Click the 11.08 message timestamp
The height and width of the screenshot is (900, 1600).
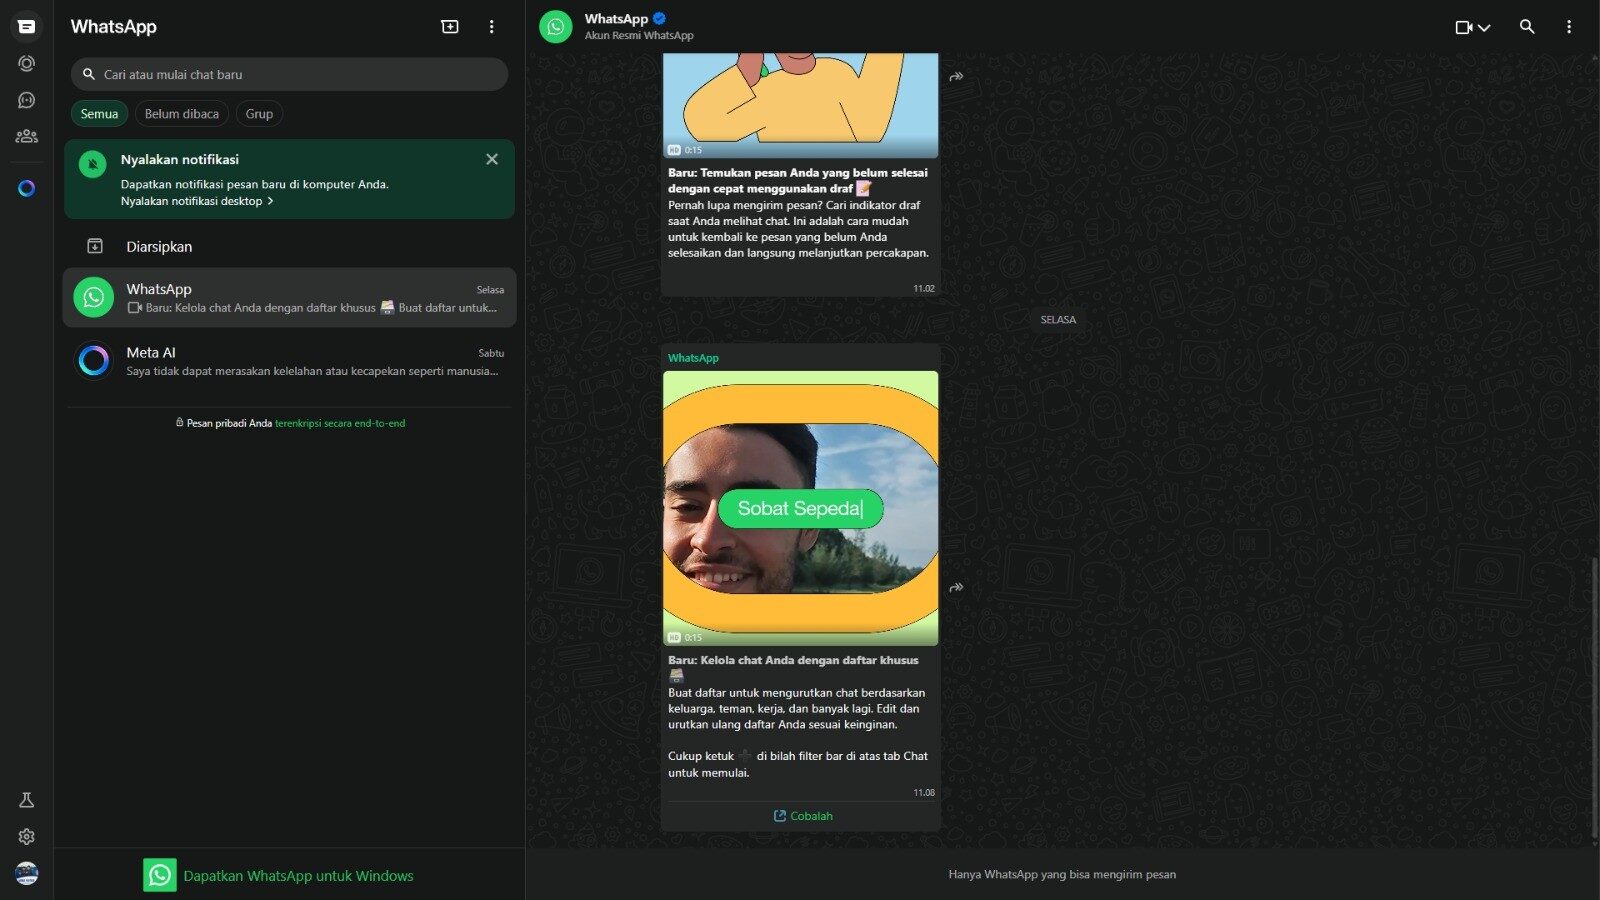(x=924, y=792)
